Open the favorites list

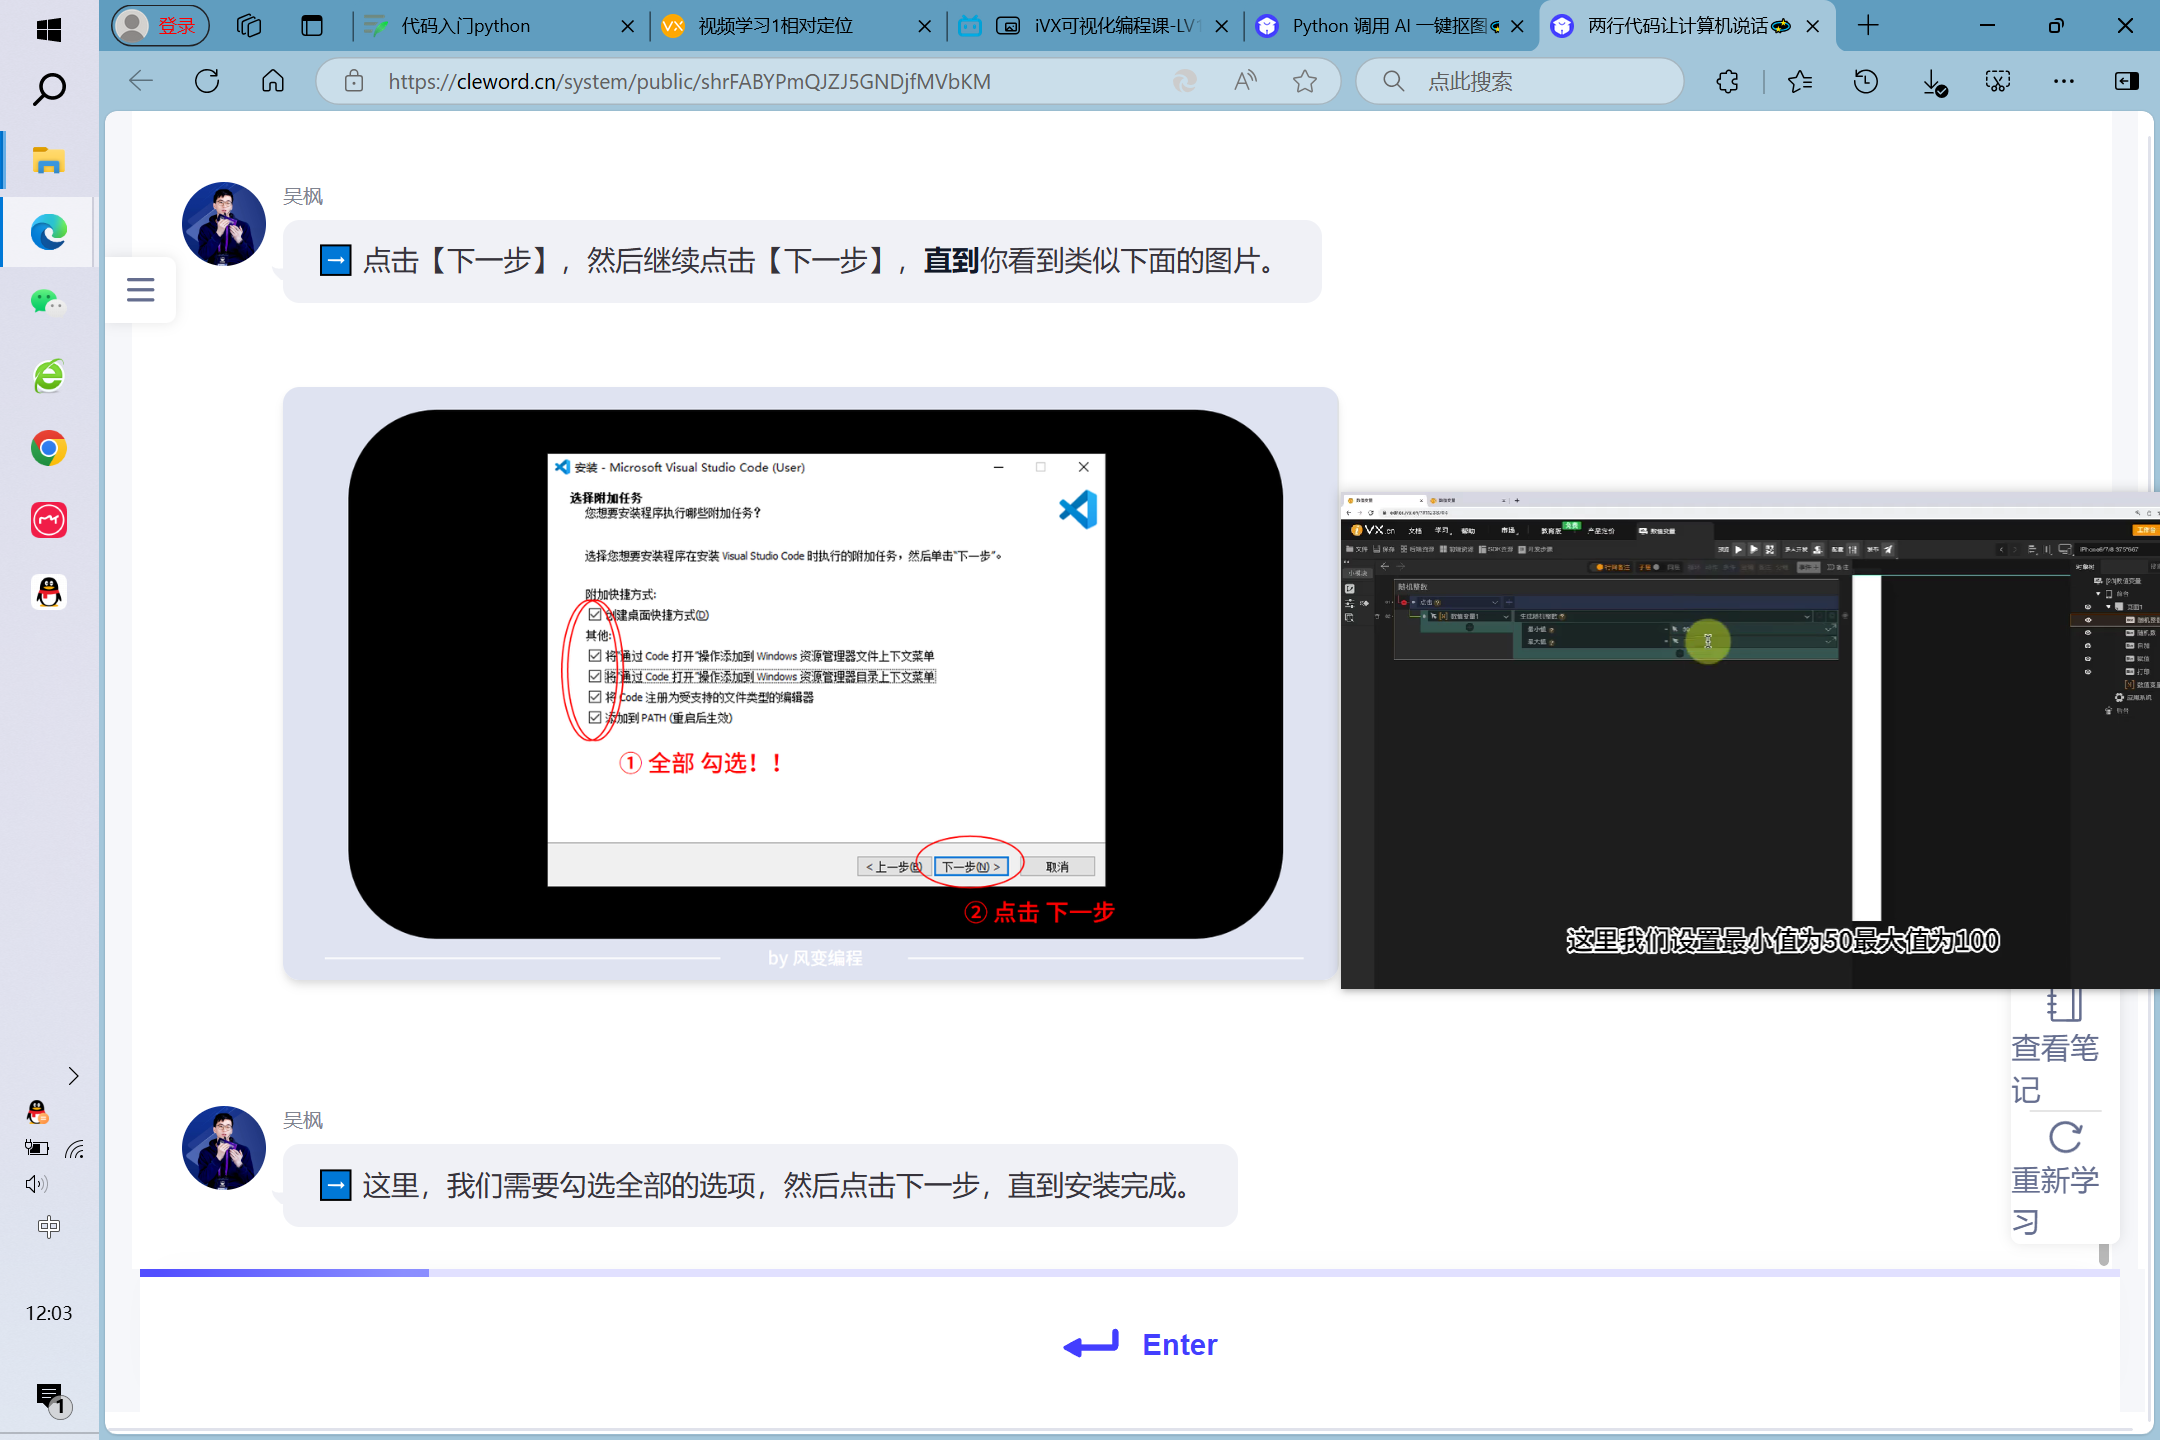1800,81
